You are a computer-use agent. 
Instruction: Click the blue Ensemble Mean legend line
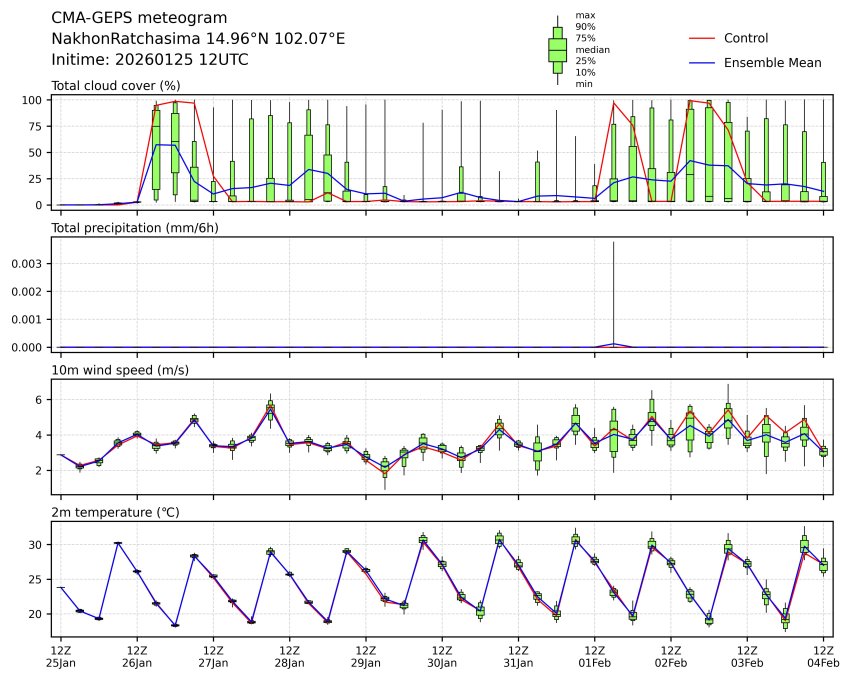pyautogui.click(x=703, y=62)
